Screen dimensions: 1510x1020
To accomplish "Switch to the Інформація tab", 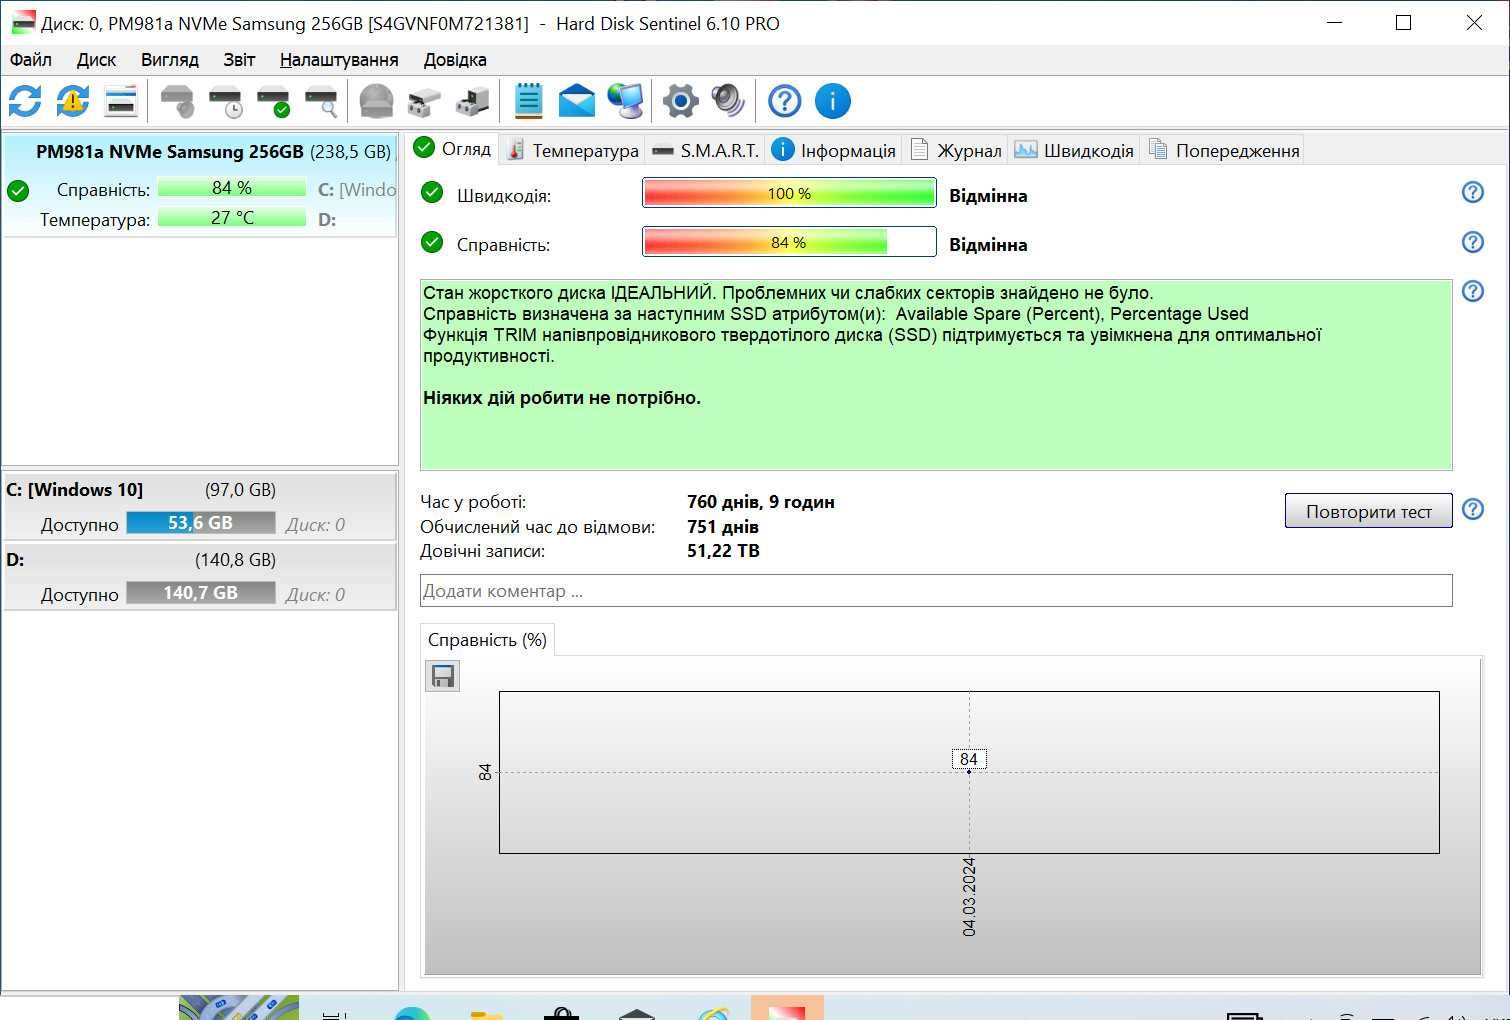I will click(834, 150).
